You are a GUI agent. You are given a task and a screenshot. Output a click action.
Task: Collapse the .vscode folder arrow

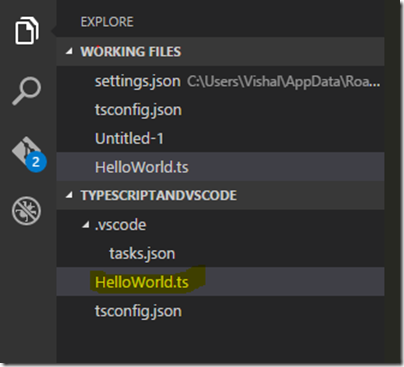86,225
